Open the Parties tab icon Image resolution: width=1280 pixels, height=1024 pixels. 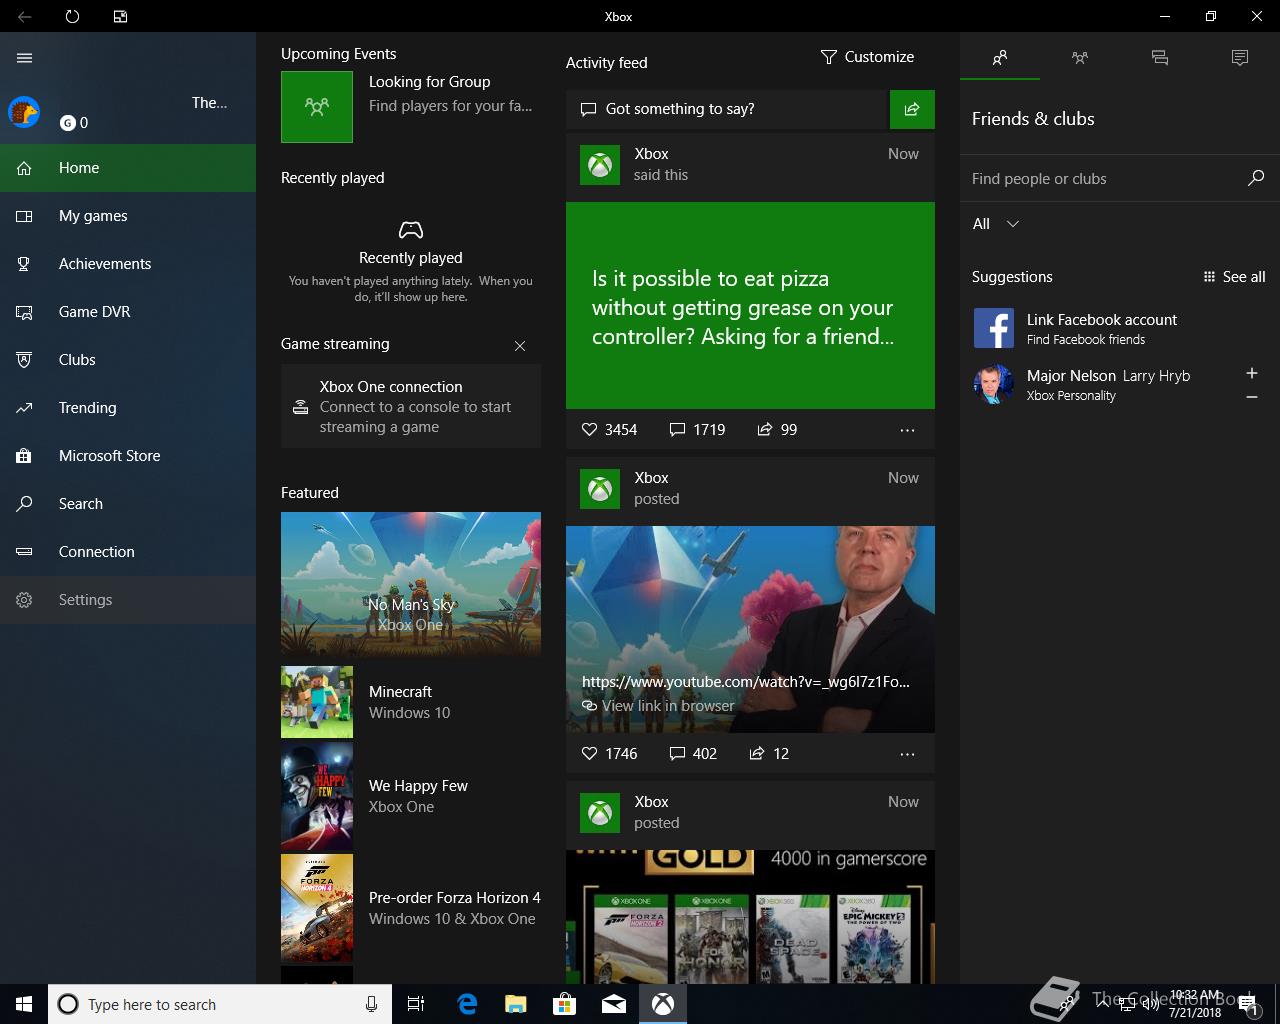(x=1080, y=58)
